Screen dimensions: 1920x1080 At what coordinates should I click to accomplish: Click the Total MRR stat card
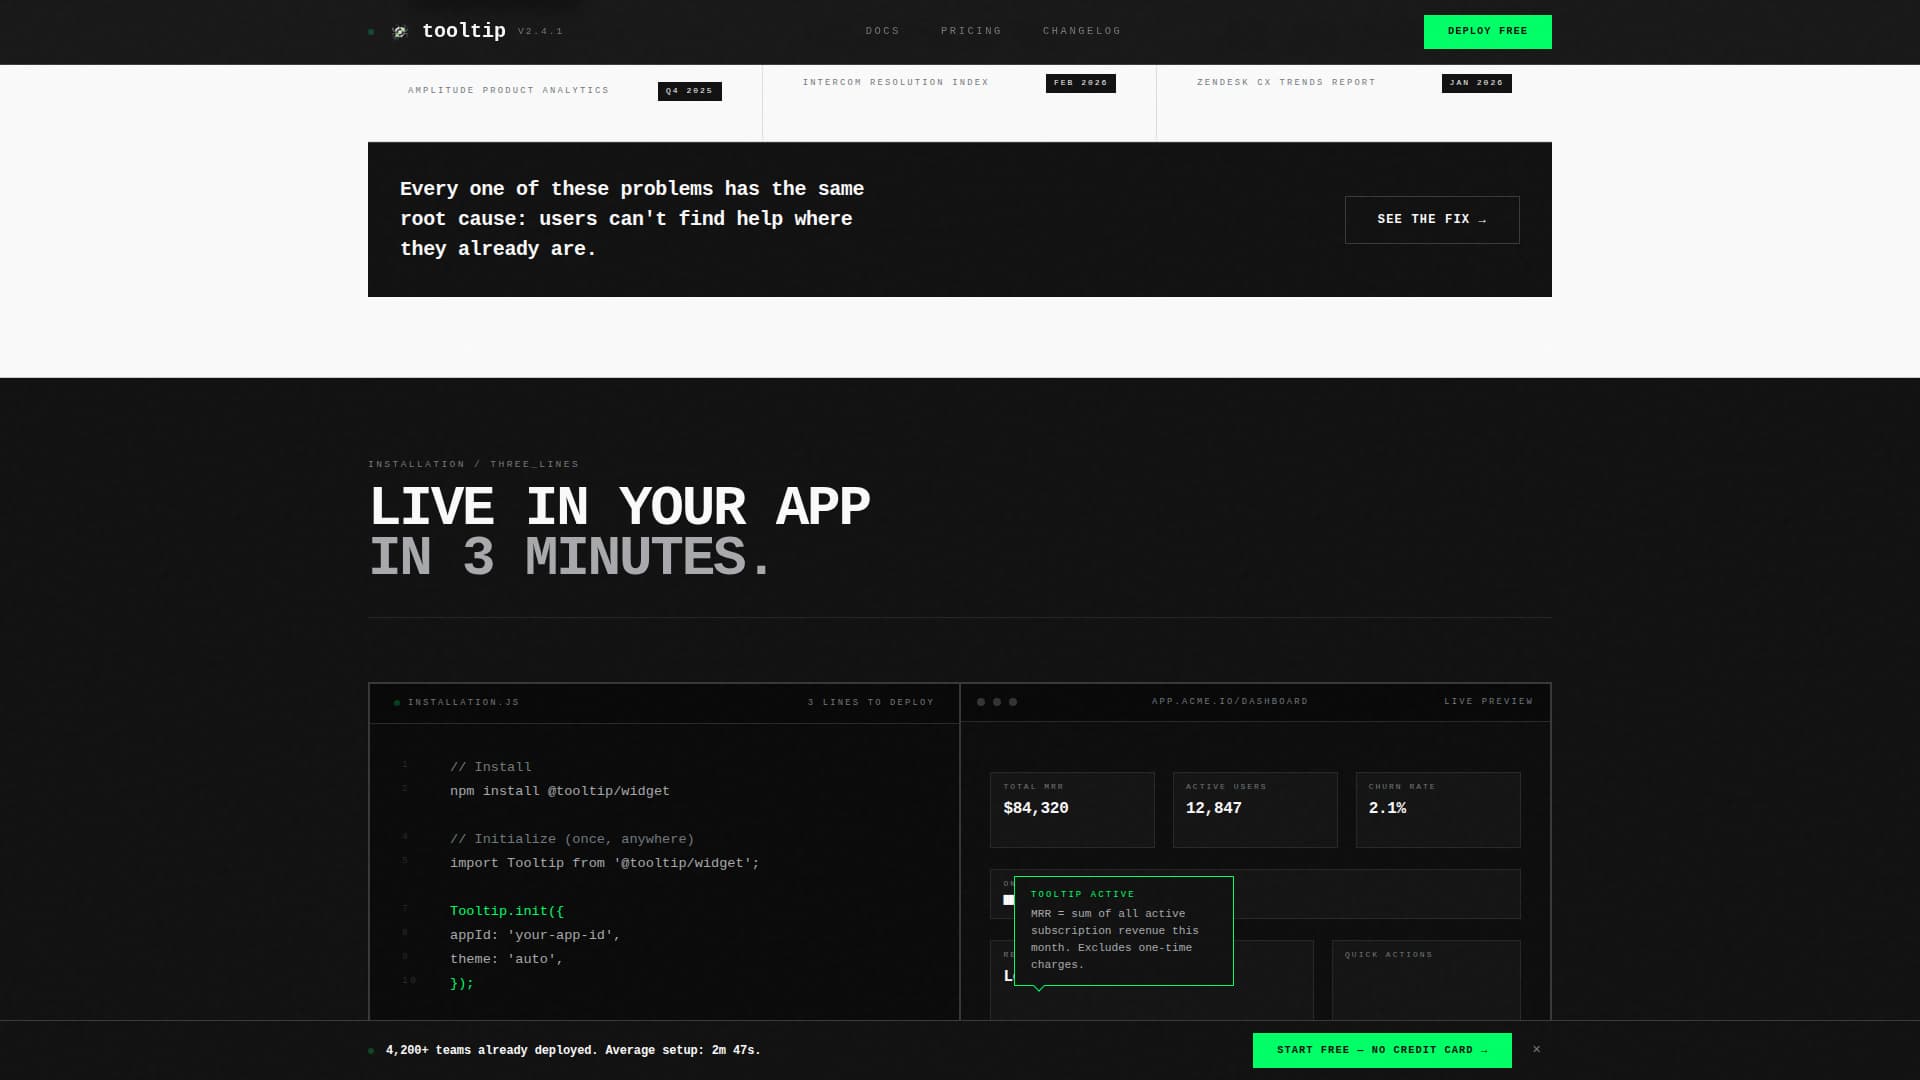point(1071,809)
